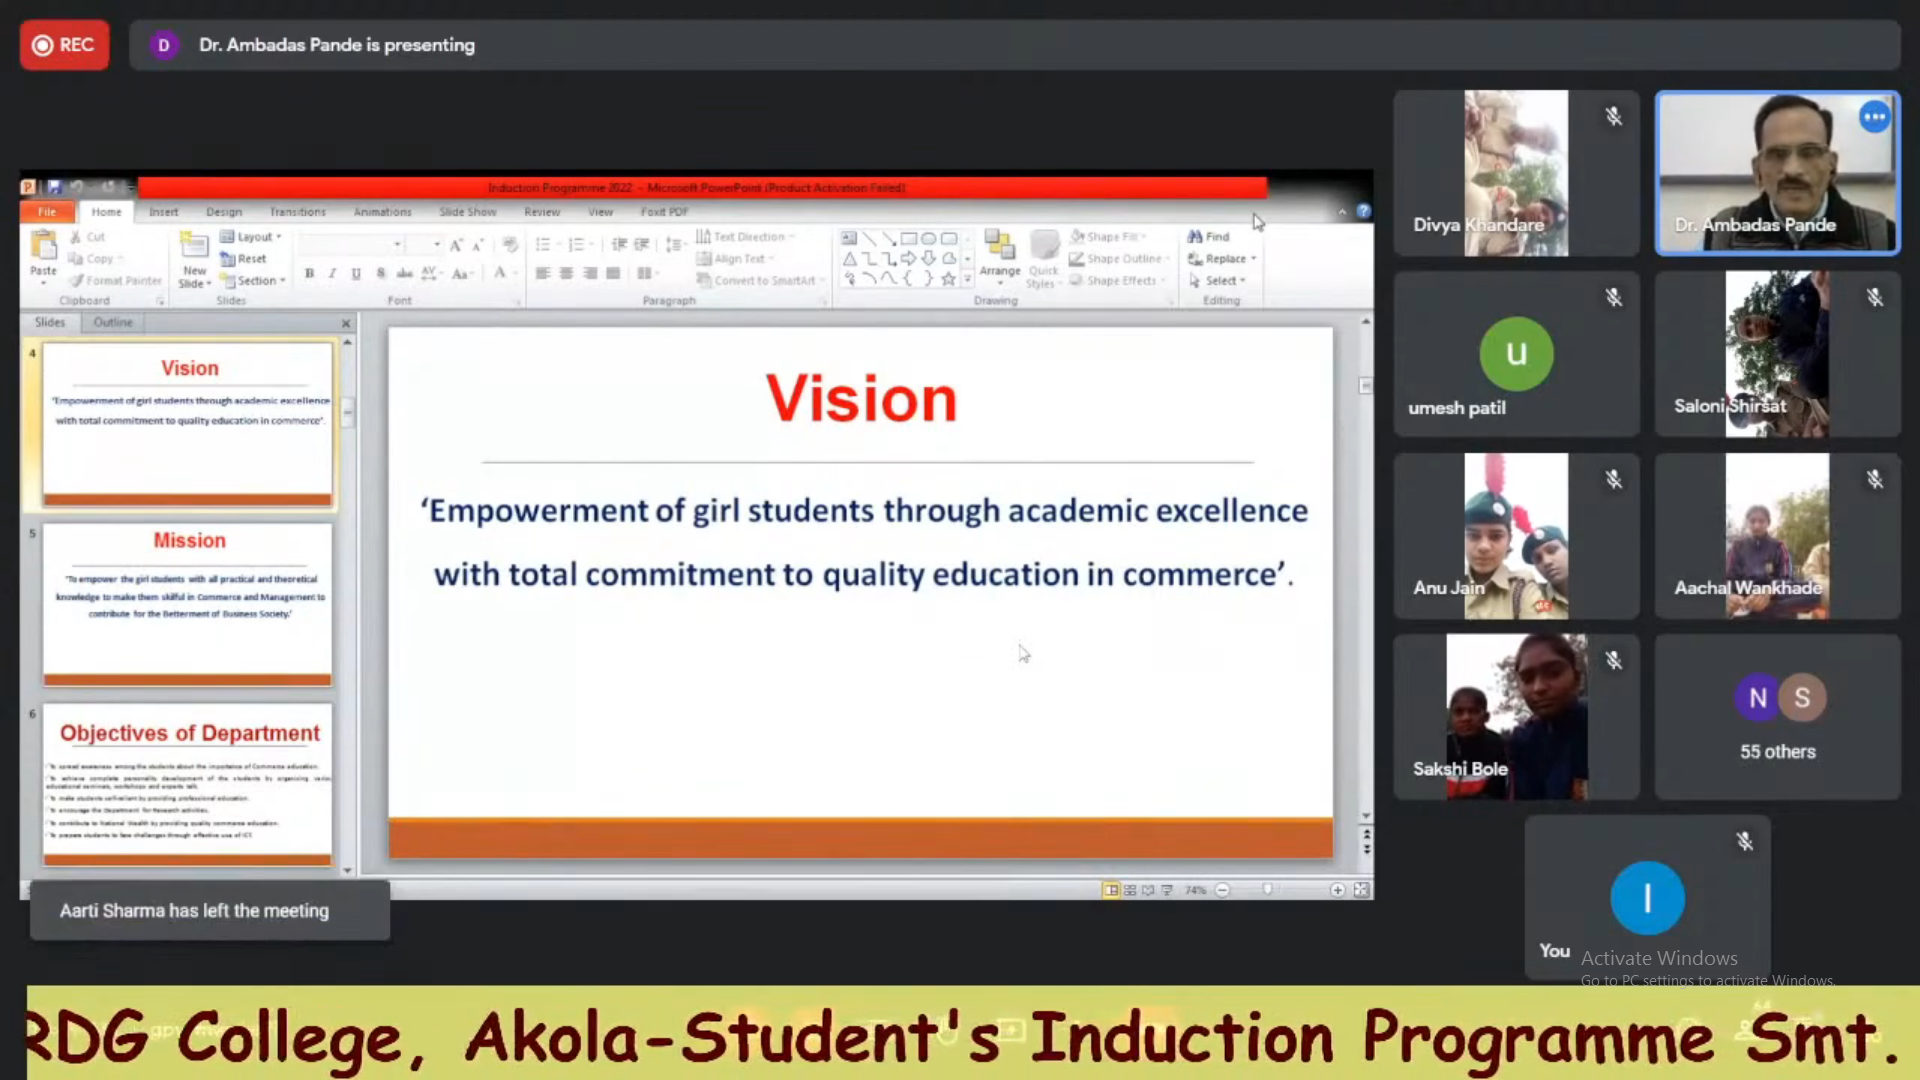The height and width of the screenshot is (1080, 1920).
Task: Switch to the Insert ribbon tab
Action: point(163,212)
